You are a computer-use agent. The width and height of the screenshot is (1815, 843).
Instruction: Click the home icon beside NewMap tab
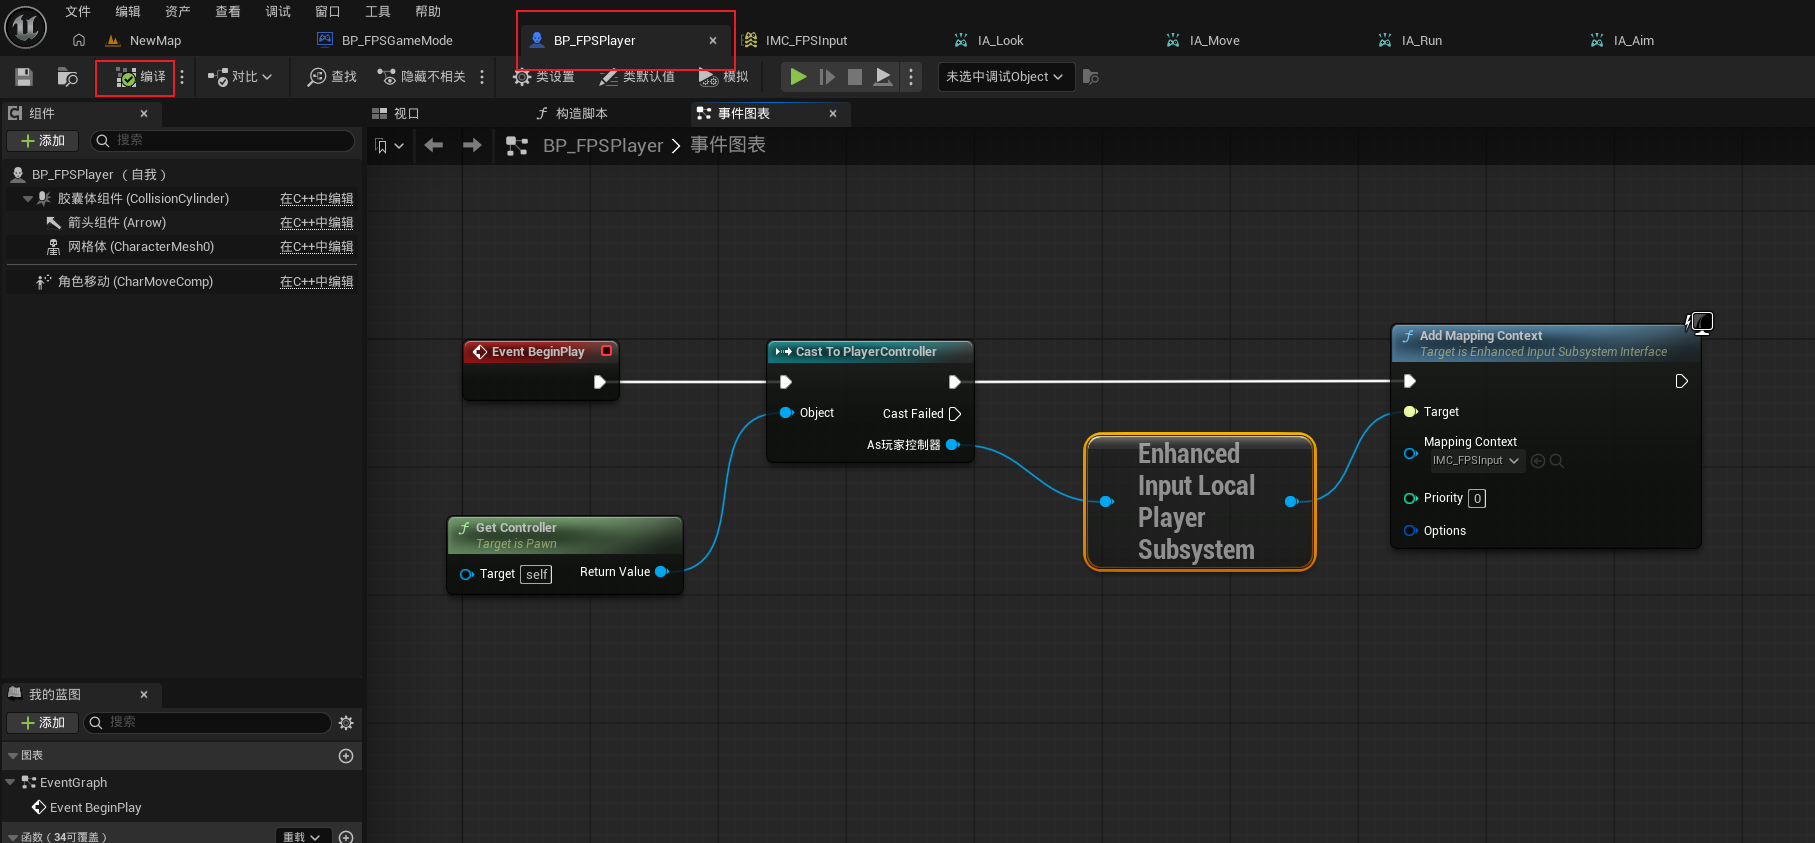click(79, 40)
